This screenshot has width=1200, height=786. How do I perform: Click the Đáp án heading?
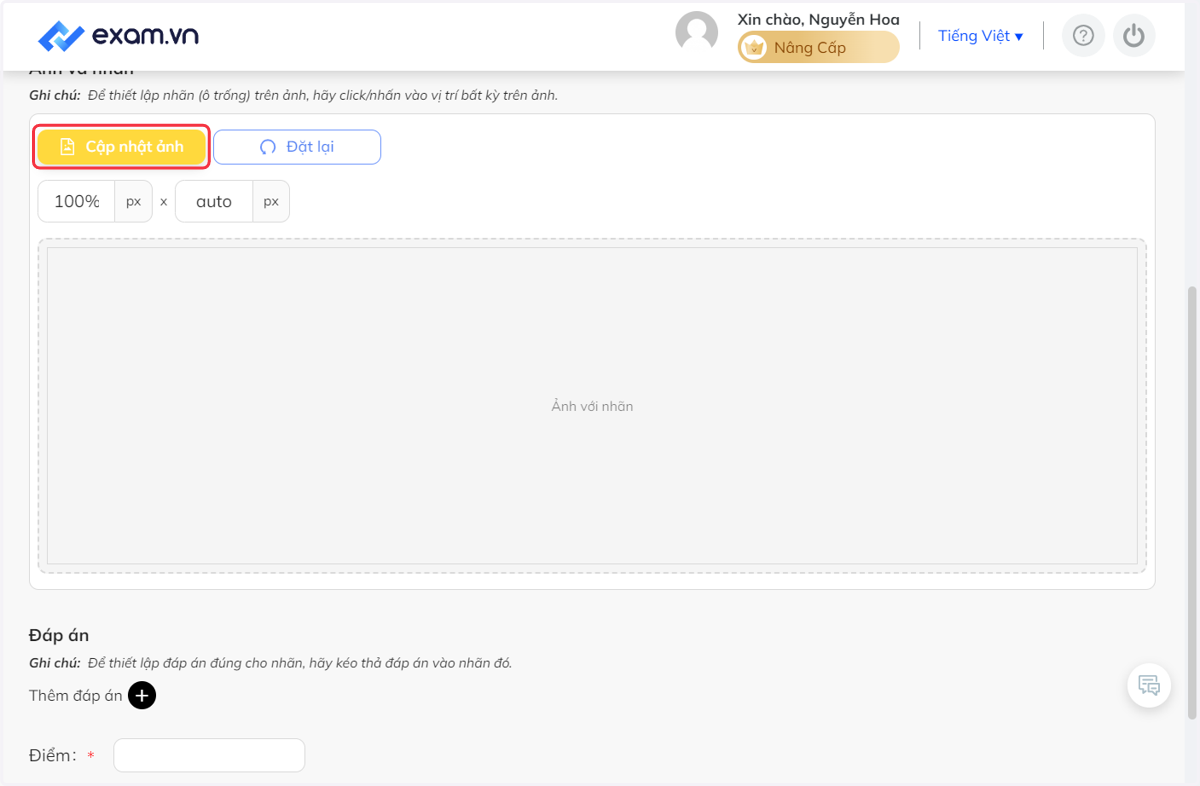(x=59, y=635)
